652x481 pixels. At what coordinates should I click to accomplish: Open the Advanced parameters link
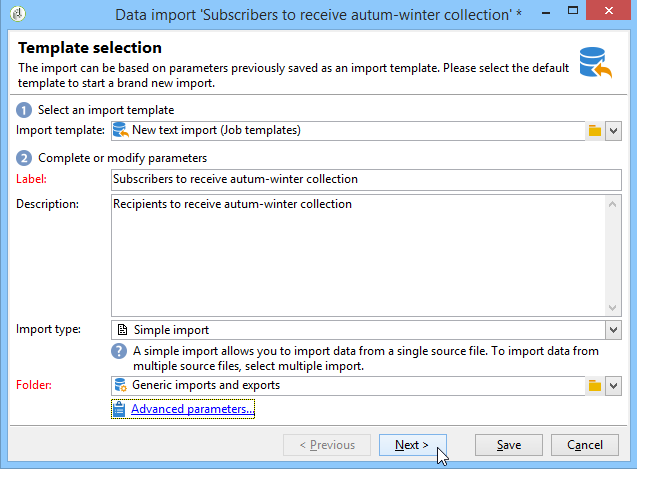192,409
